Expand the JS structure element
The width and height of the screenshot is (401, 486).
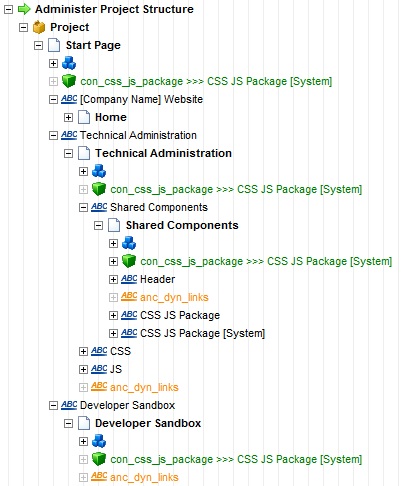click(x=83, y=369)
